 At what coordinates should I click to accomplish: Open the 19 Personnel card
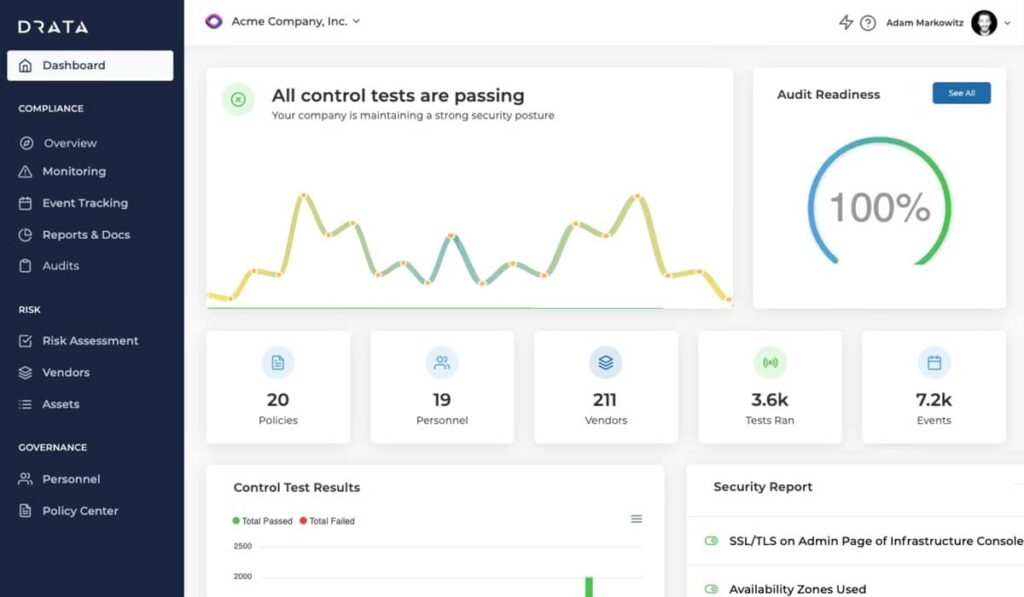442,387
